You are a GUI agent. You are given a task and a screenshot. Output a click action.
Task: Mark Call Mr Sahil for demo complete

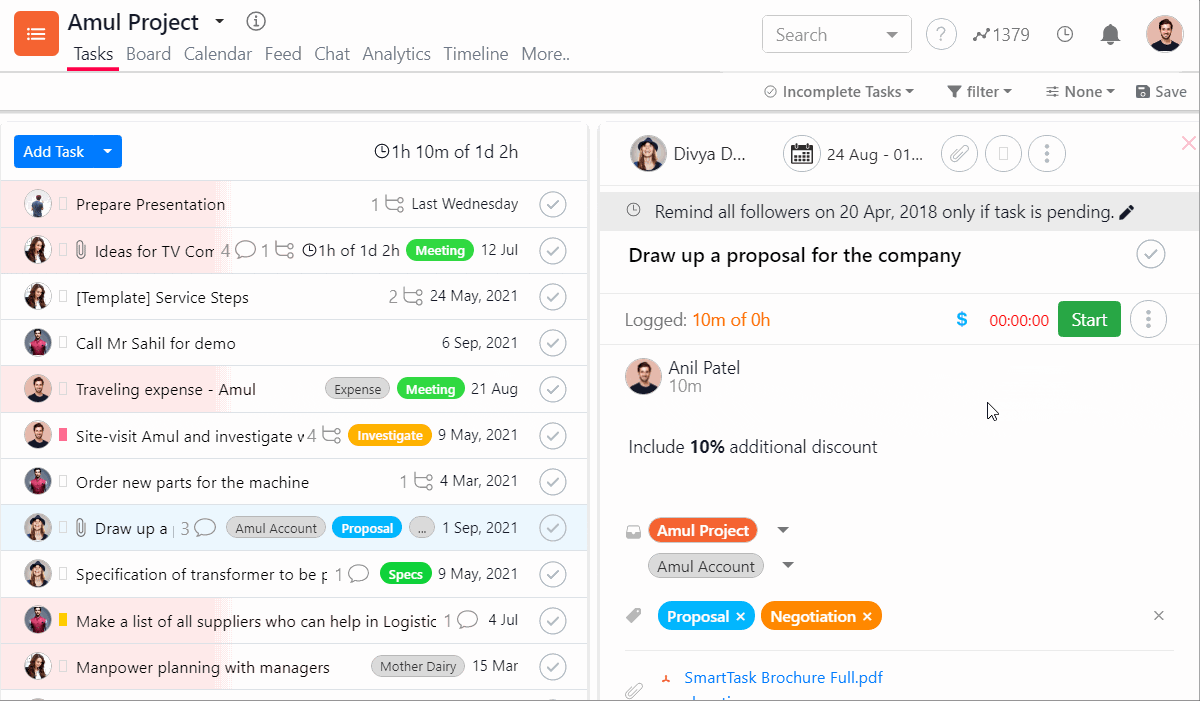(552, 343)
